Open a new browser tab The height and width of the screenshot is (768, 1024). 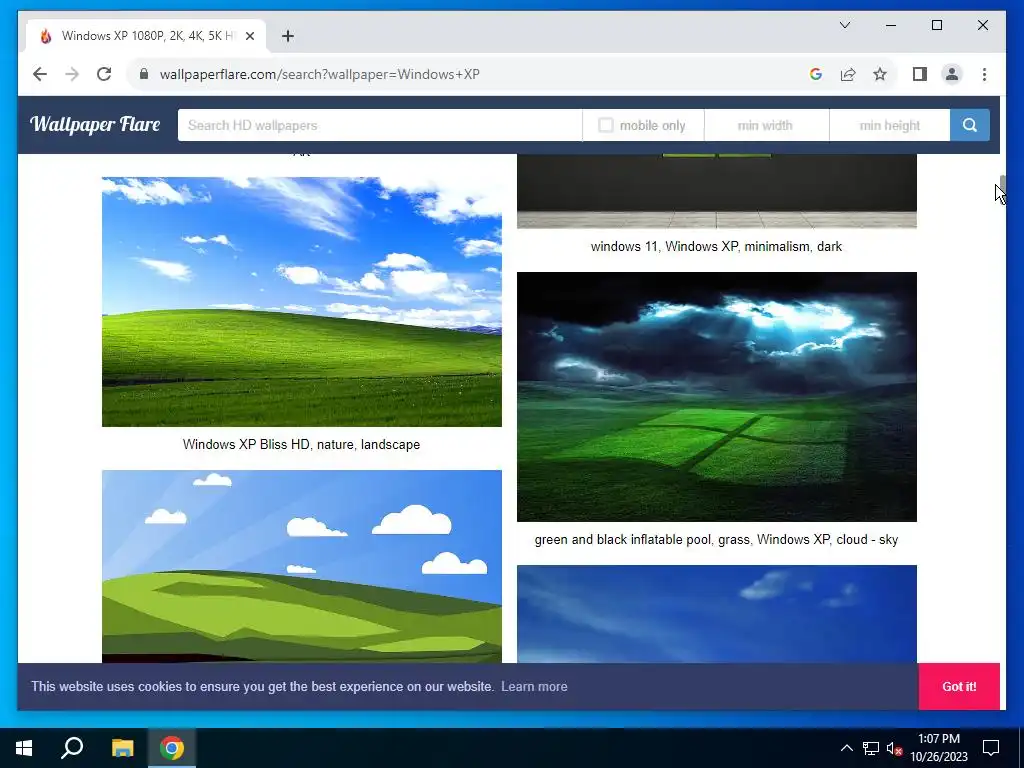tap(287, 36)
